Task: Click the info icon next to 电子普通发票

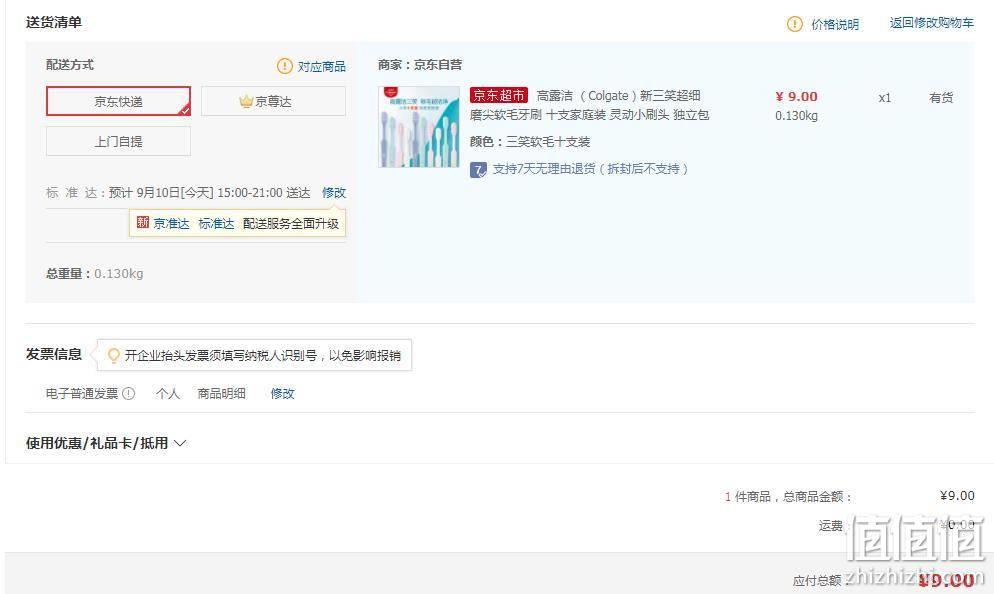Action: (x=128, y=394)
